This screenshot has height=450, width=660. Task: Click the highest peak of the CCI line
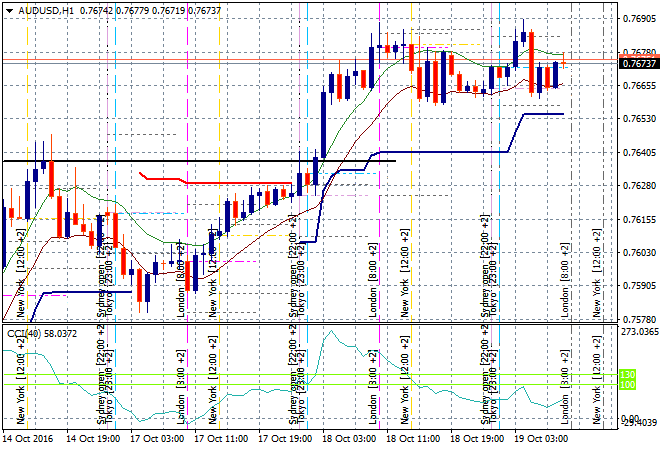click(324, 336)
